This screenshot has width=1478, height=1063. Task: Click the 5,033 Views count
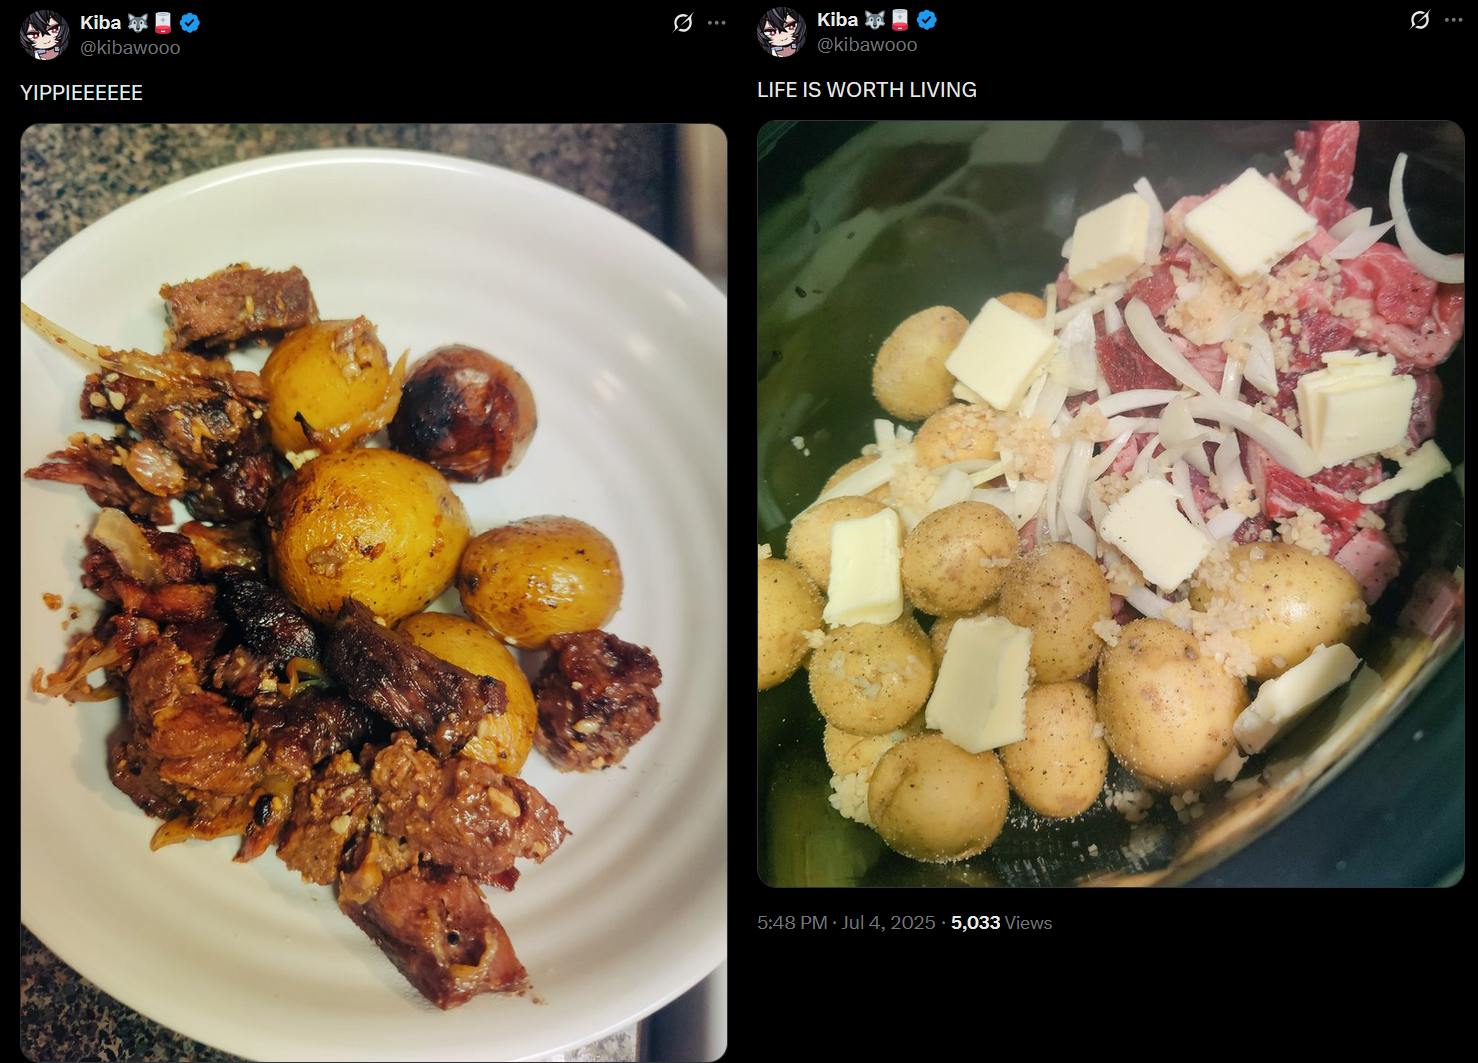[x=1001, y=923]
